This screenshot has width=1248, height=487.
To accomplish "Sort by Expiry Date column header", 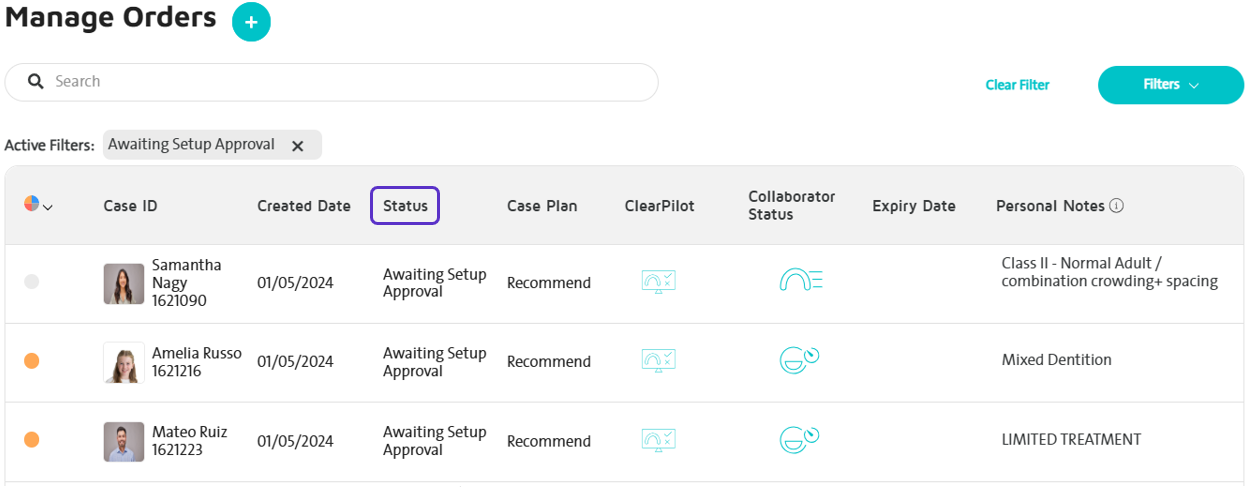I will click(914, 206).
